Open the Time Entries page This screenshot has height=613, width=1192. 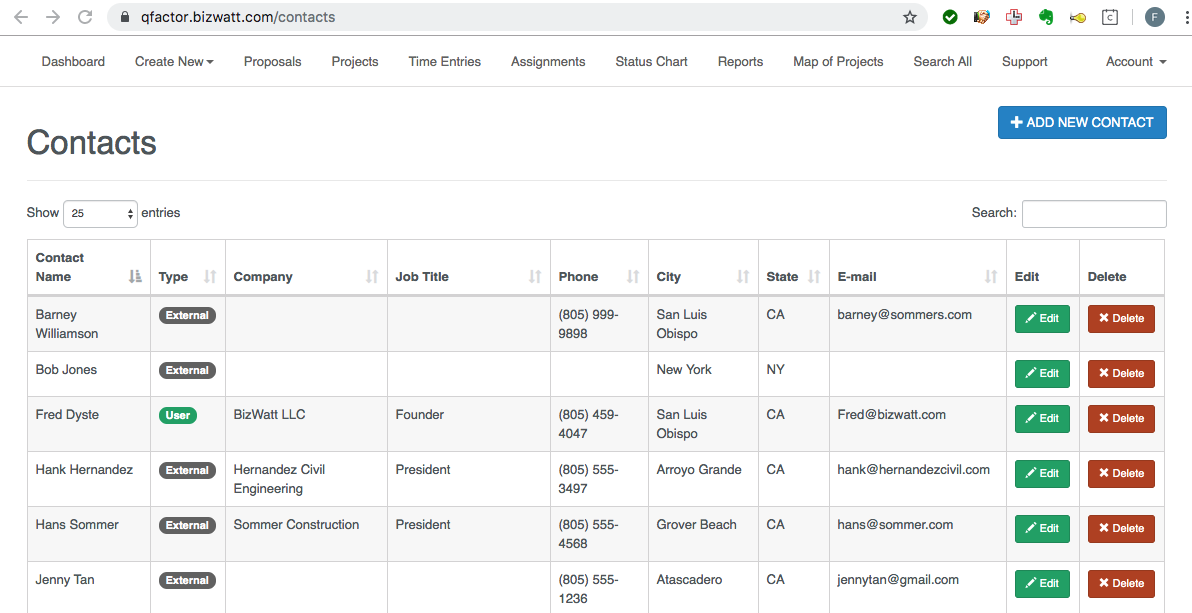pyautogui.click(x=444, y=62)
